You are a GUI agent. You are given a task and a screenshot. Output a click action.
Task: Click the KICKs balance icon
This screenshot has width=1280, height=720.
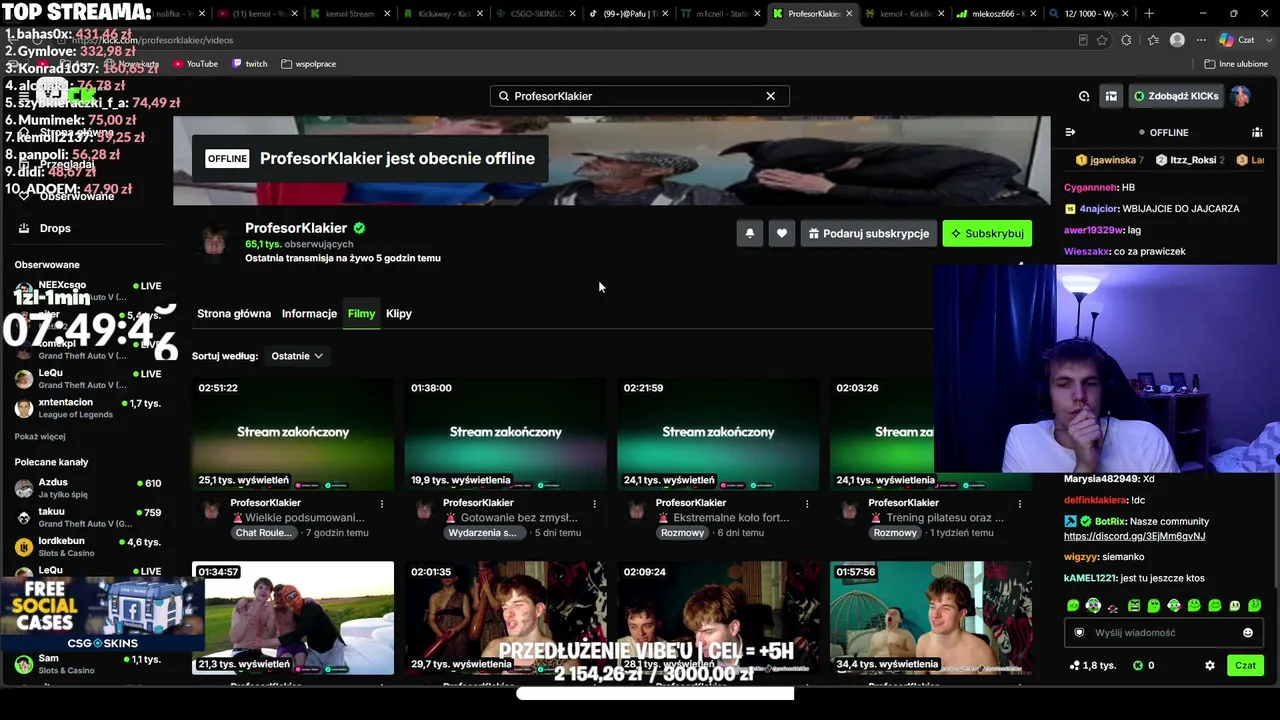1138,665
